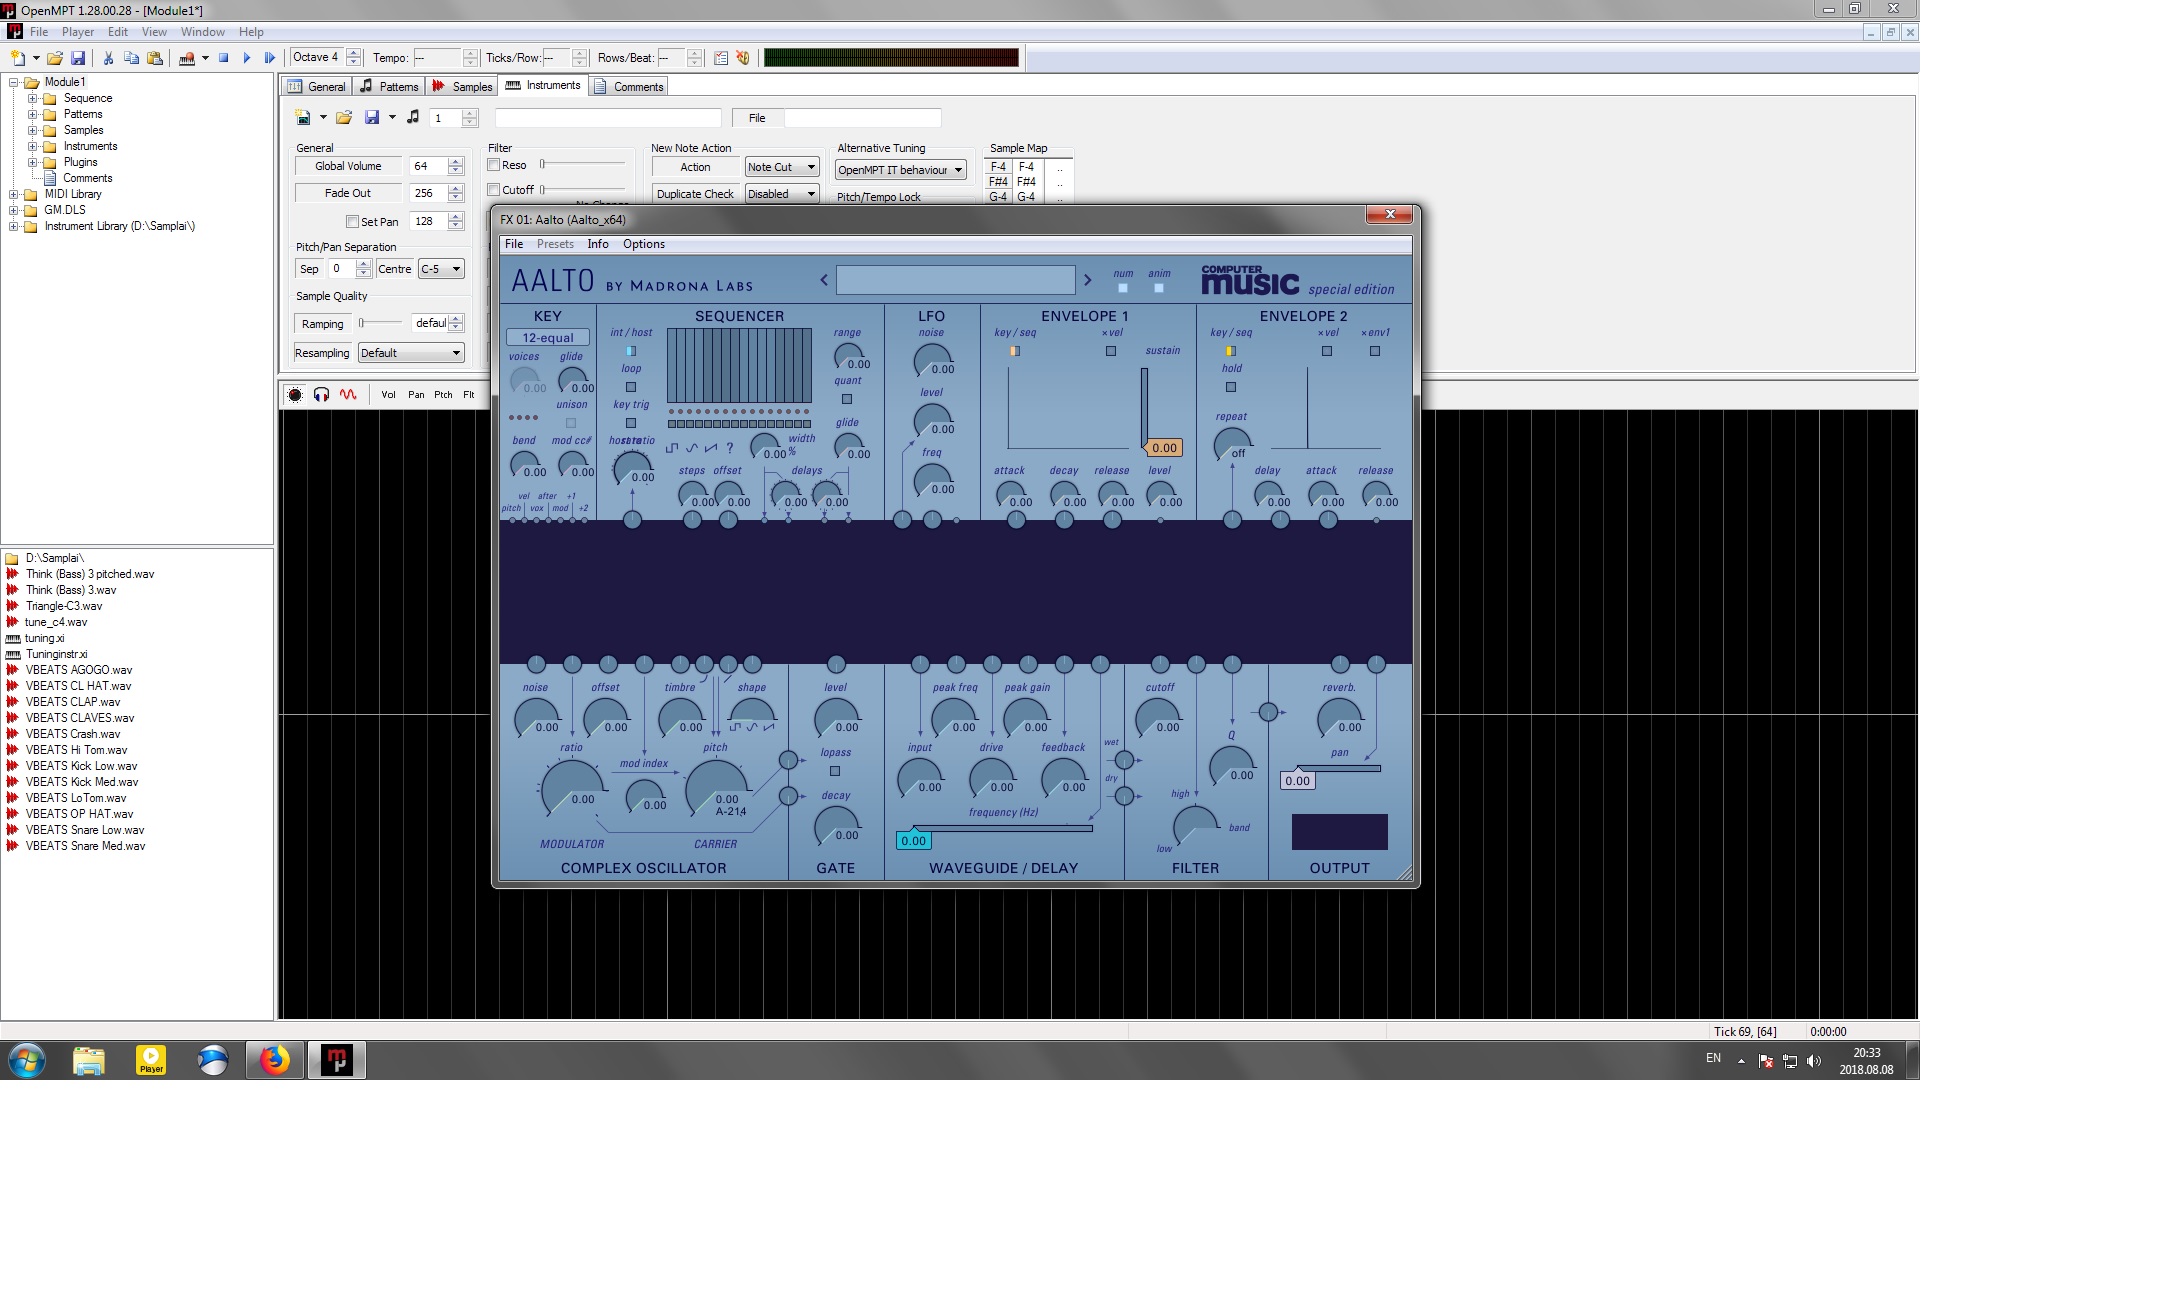Click the load instrument folder icon

344,118
